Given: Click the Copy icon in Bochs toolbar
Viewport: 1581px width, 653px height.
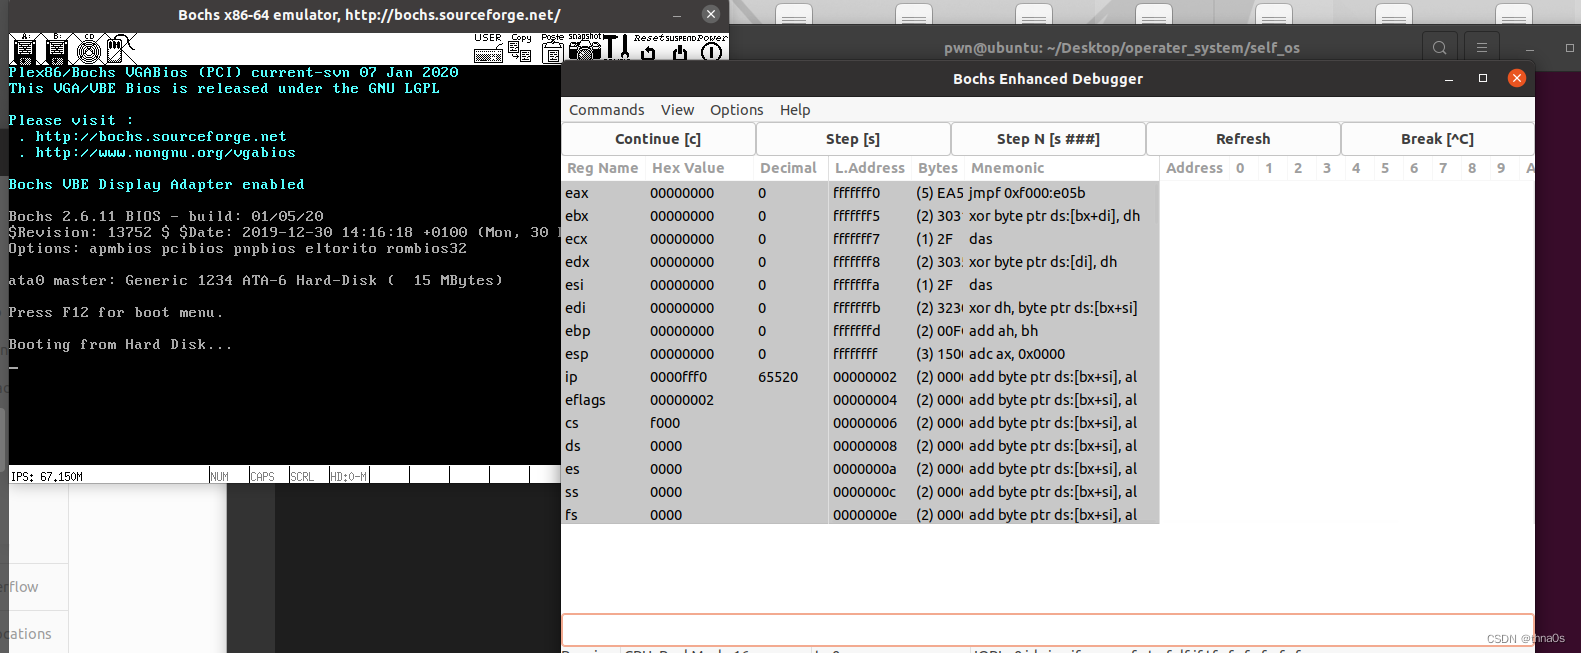Looking at the screenshot, I should pos(520,48).
